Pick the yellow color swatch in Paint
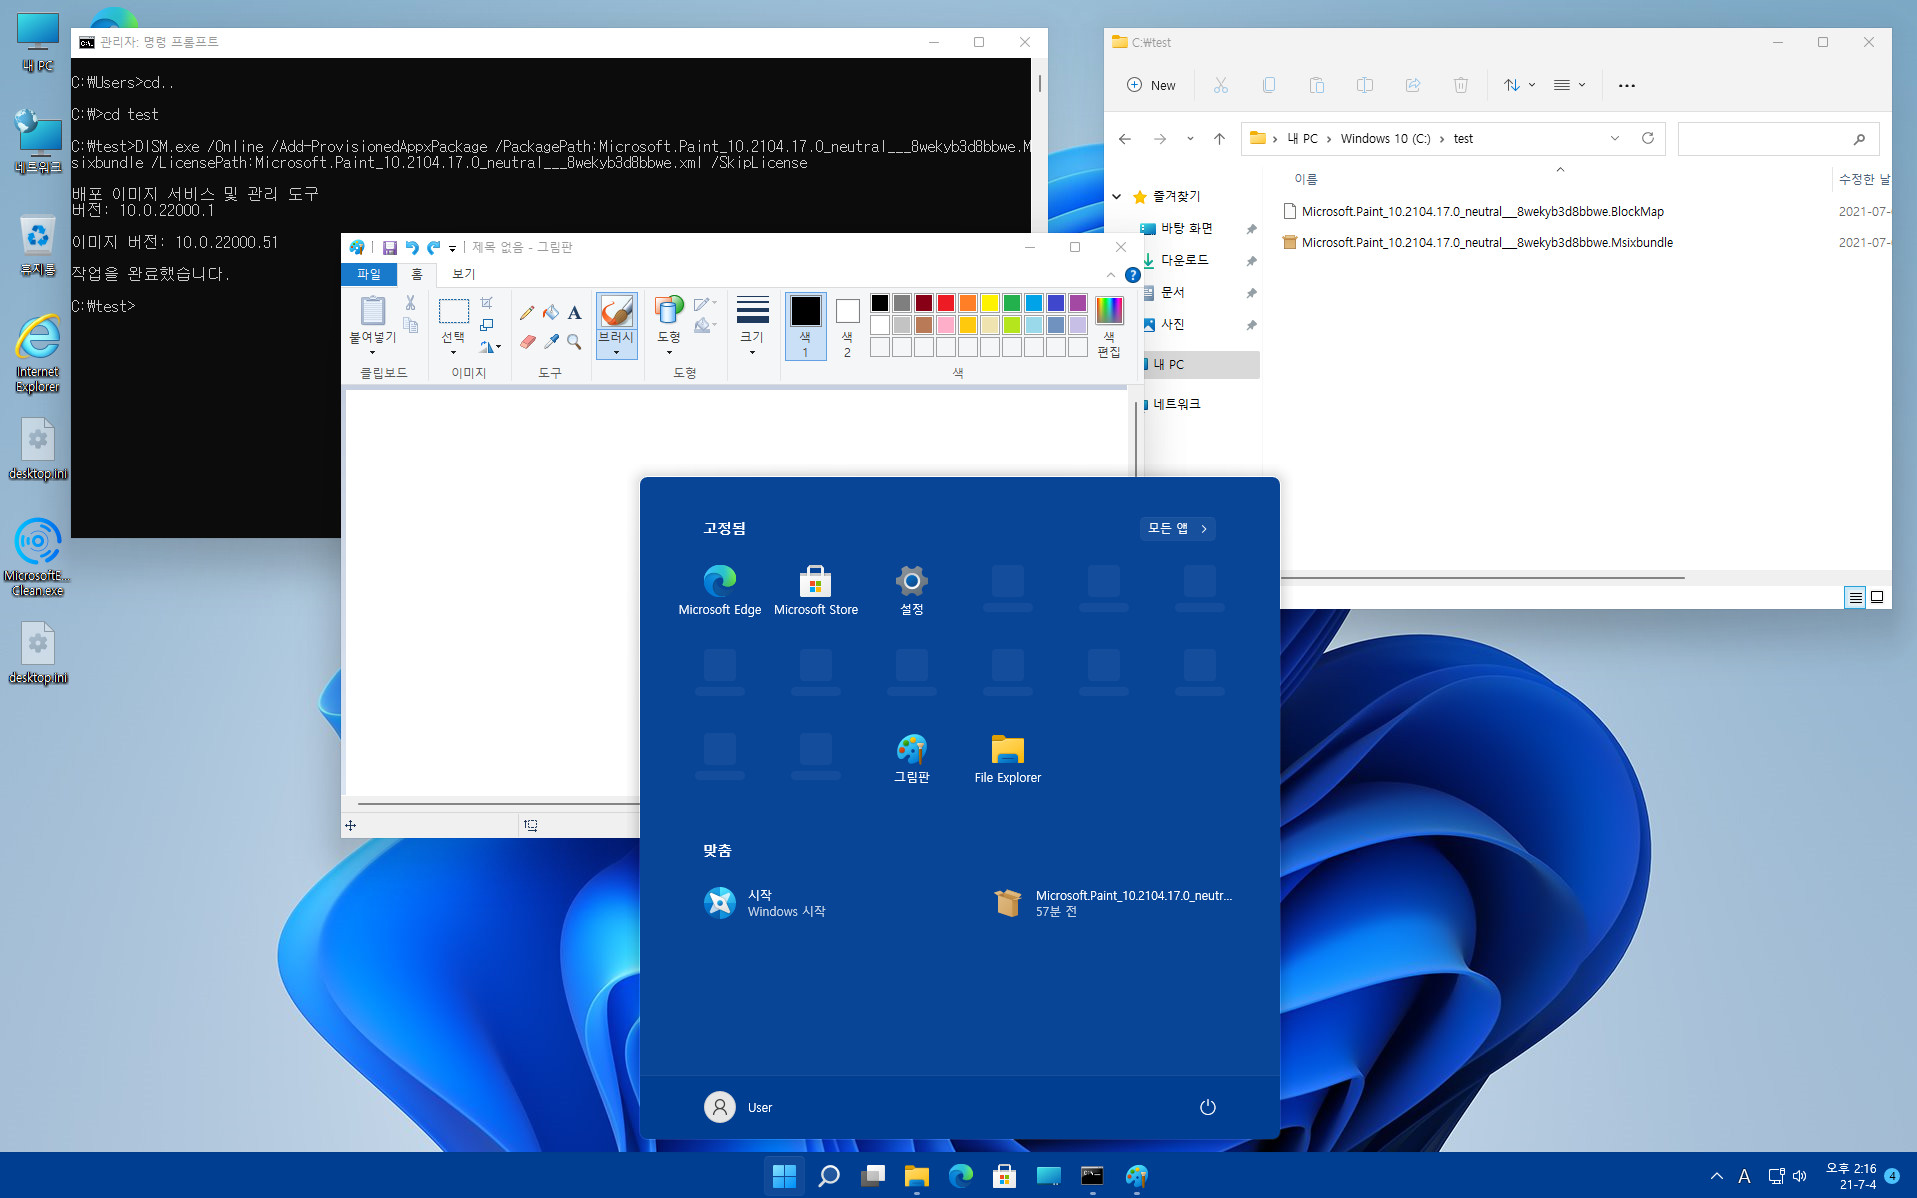1917x1198 pixels. tap(989, 303)
